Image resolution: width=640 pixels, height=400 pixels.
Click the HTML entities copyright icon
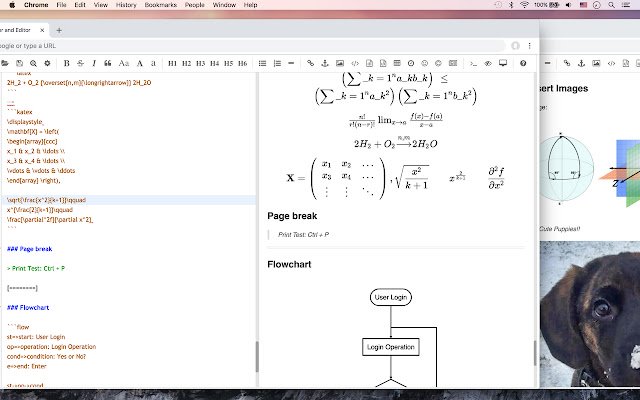[438, 63]
